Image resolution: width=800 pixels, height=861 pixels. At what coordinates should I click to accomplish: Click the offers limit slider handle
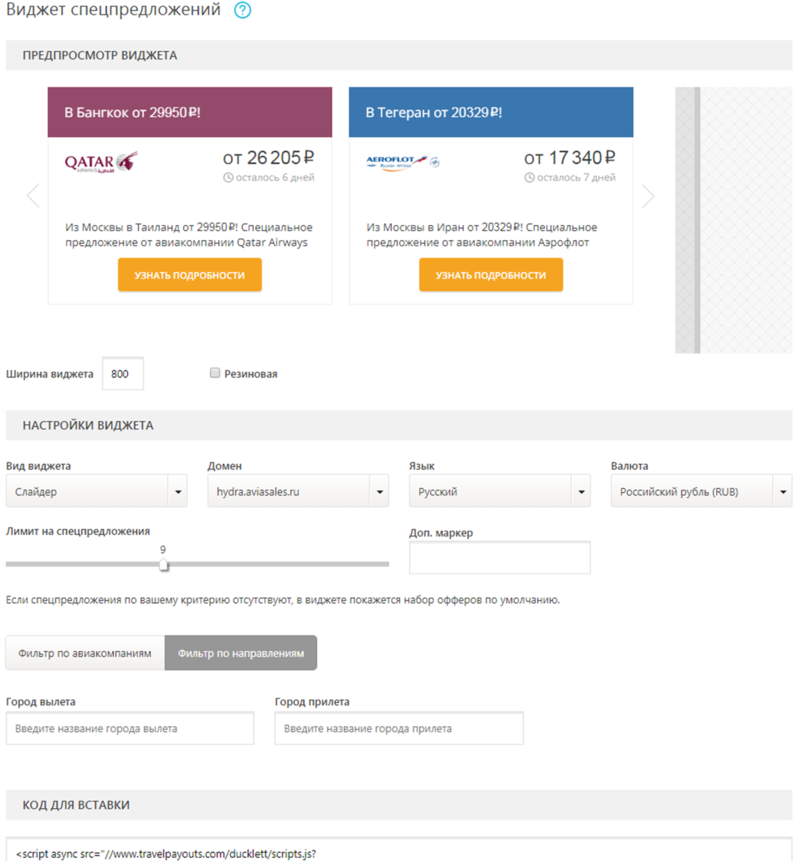tap(164, 565)
